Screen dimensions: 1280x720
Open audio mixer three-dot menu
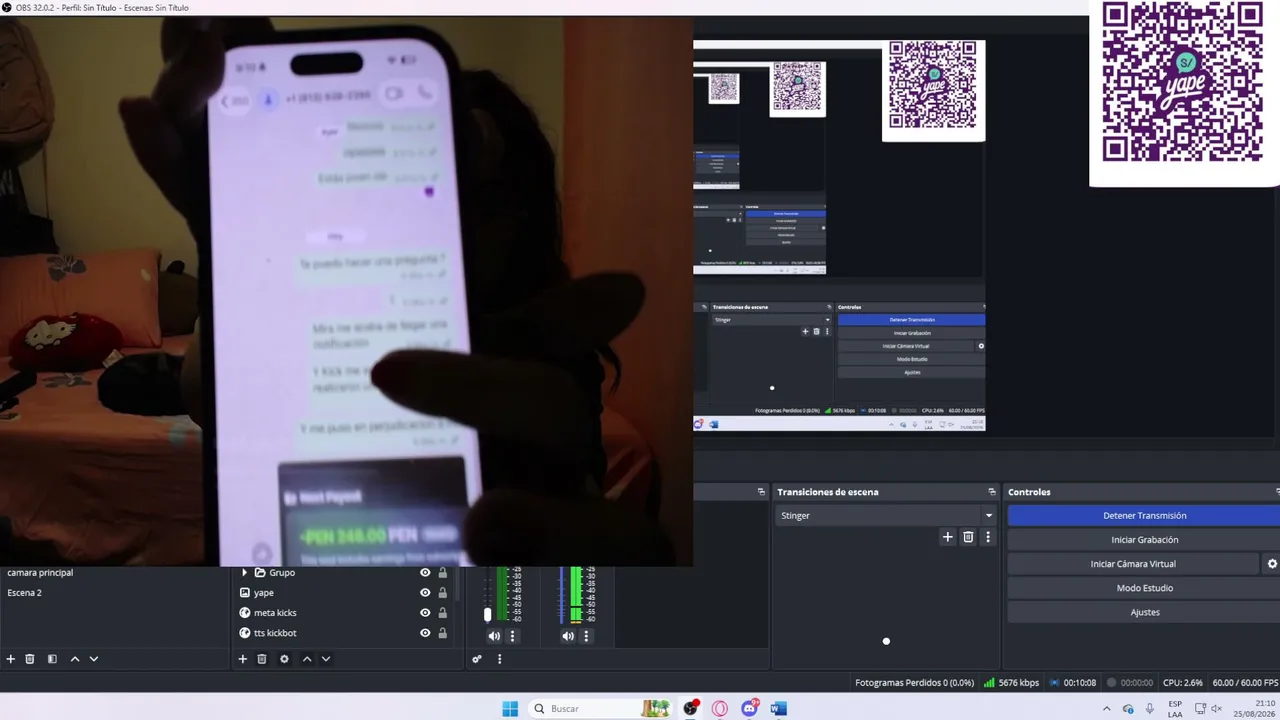point(499,659)
